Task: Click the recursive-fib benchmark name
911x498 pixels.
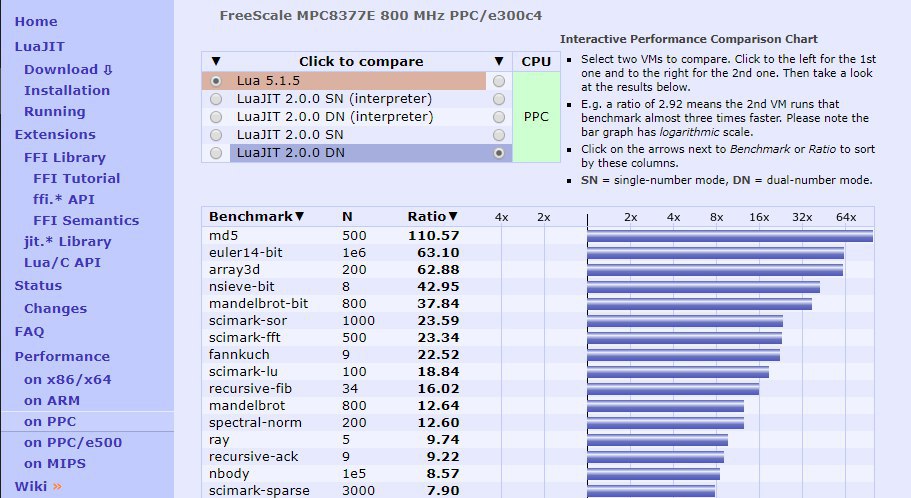Action: [x=250, y=388]
